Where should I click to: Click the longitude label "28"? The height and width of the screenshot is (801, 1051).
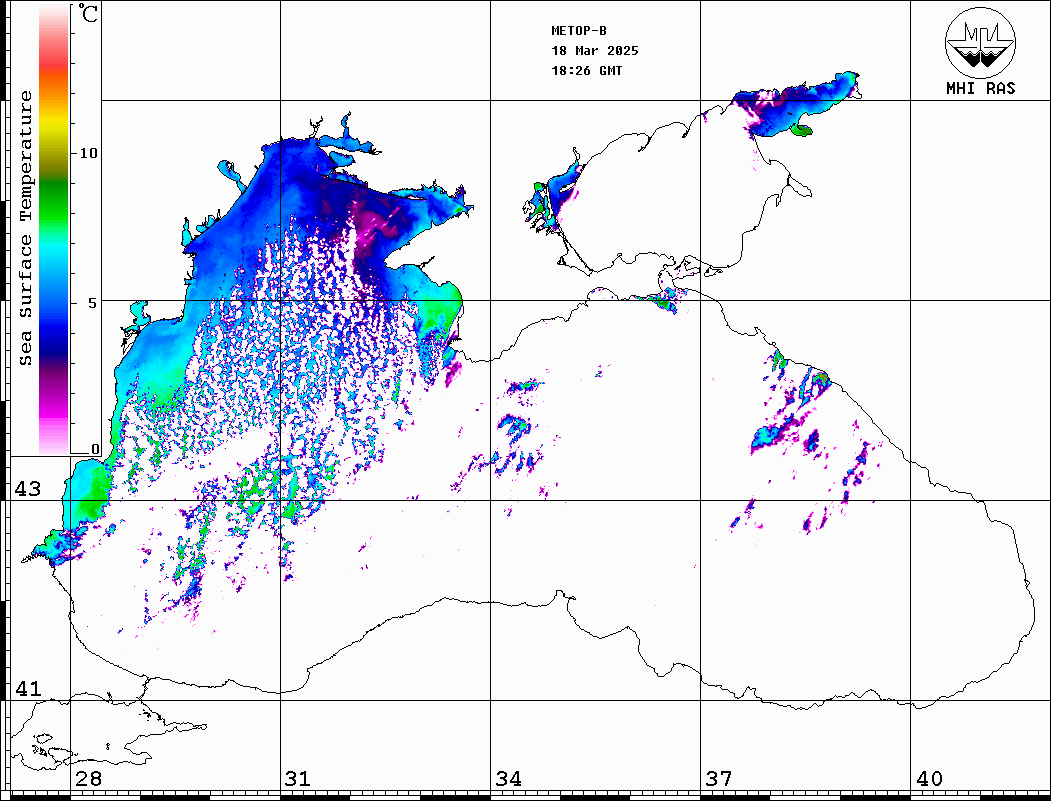pyautogui.click(x=88, y=778)
